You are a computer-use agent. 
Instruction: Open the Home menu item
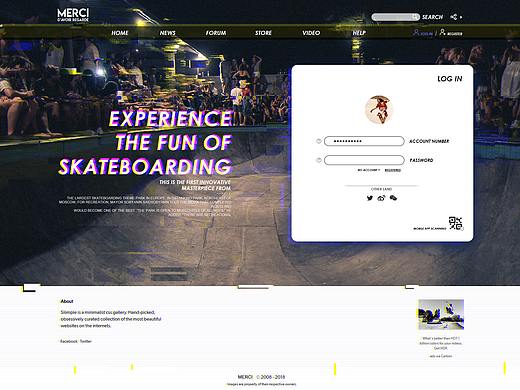tap(120, 33)
